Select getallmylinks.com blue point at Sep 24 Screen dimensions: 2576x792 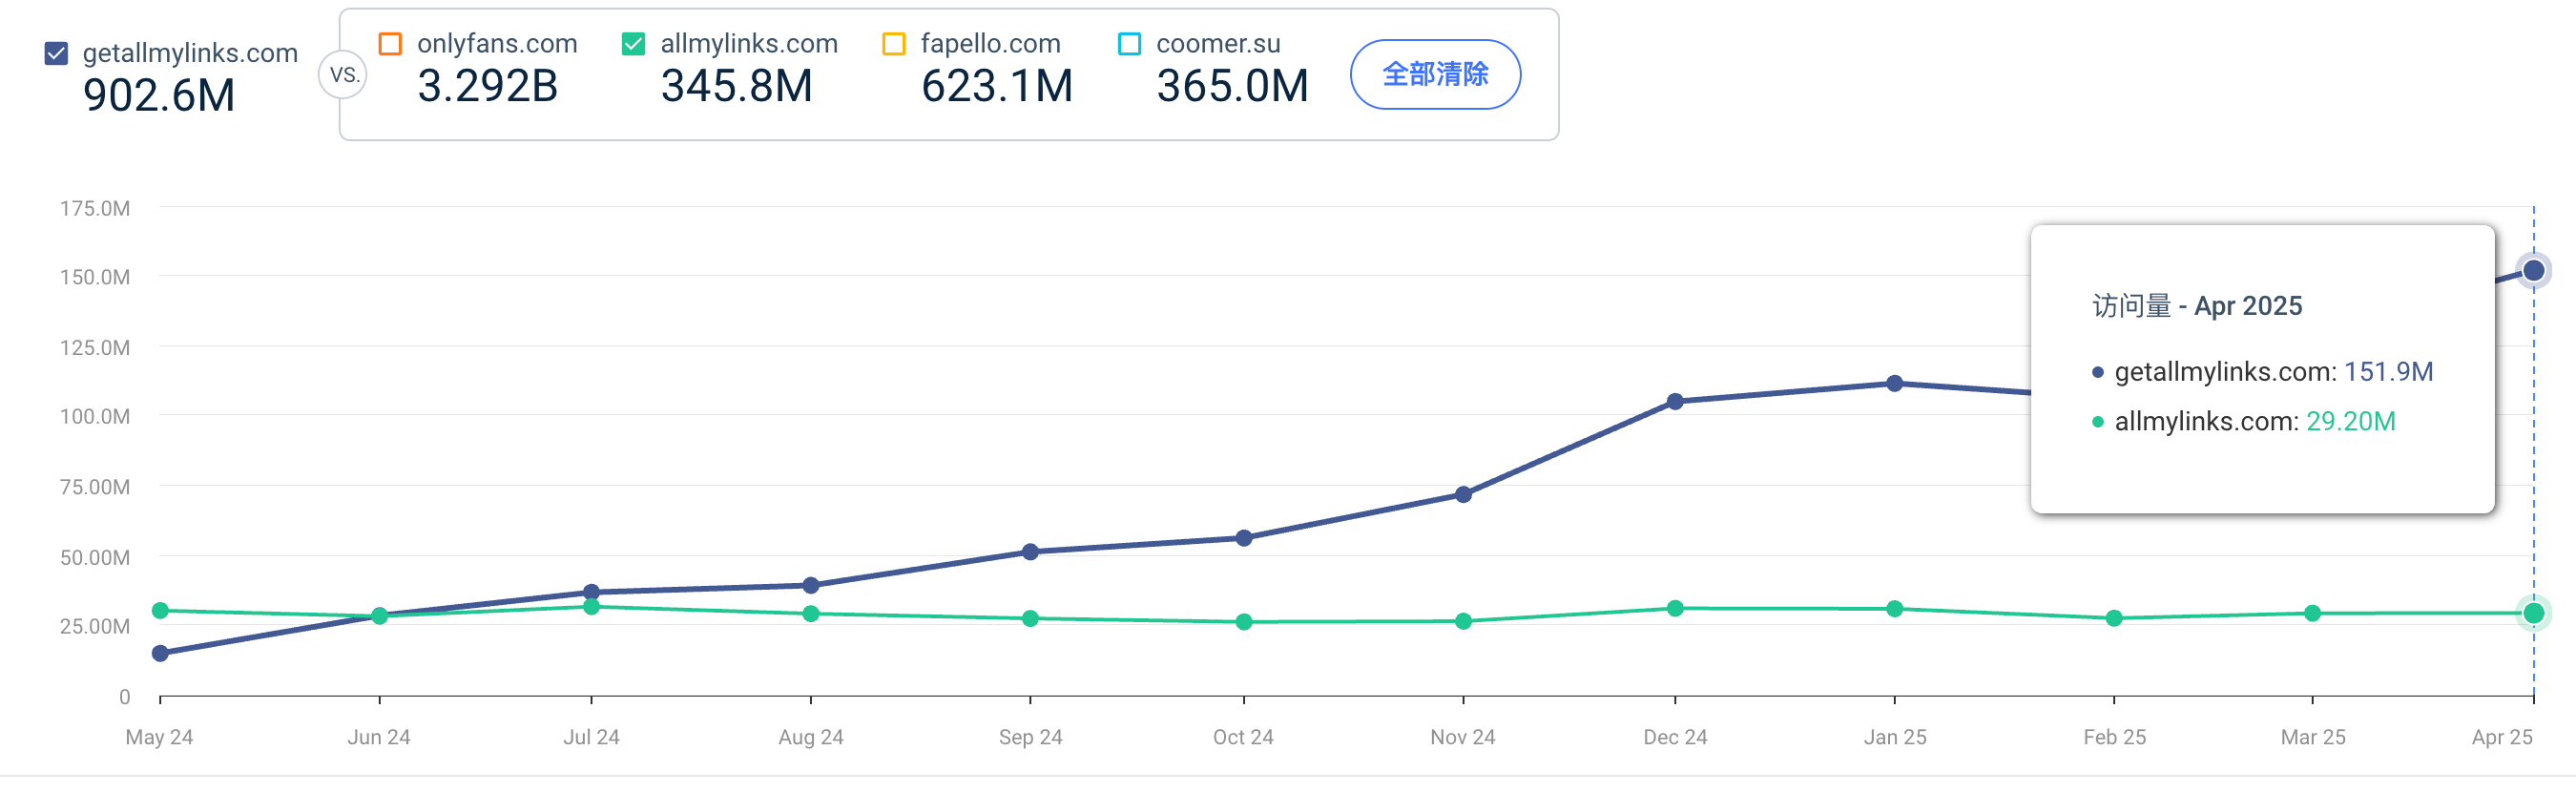click(x=1030, y=552)
